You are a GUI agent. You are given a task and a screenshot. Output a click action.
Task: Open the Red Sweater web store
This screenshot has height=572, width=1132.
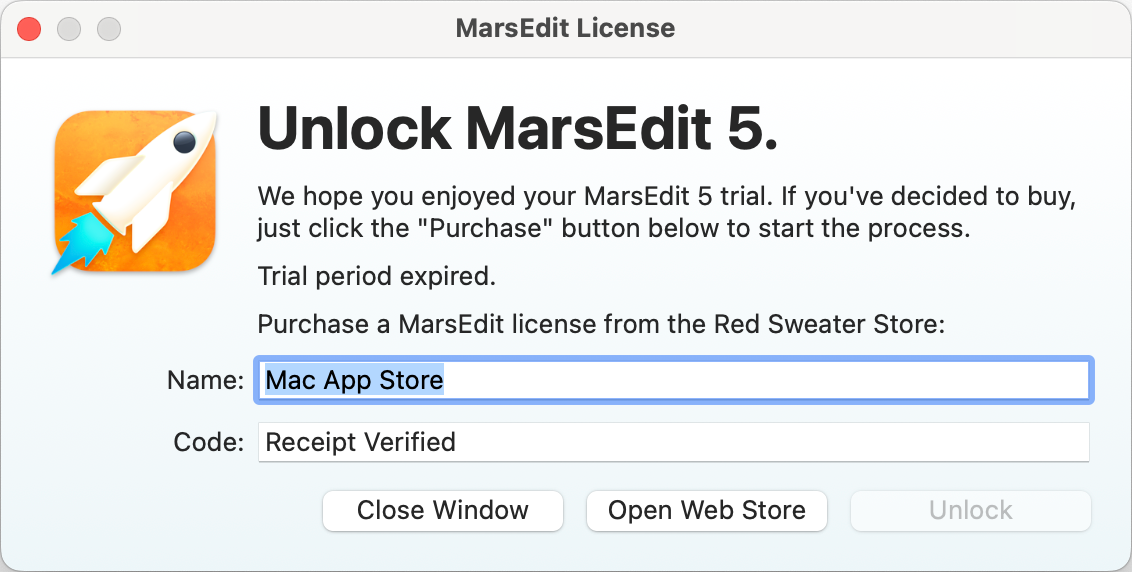(x=706, y=510)
